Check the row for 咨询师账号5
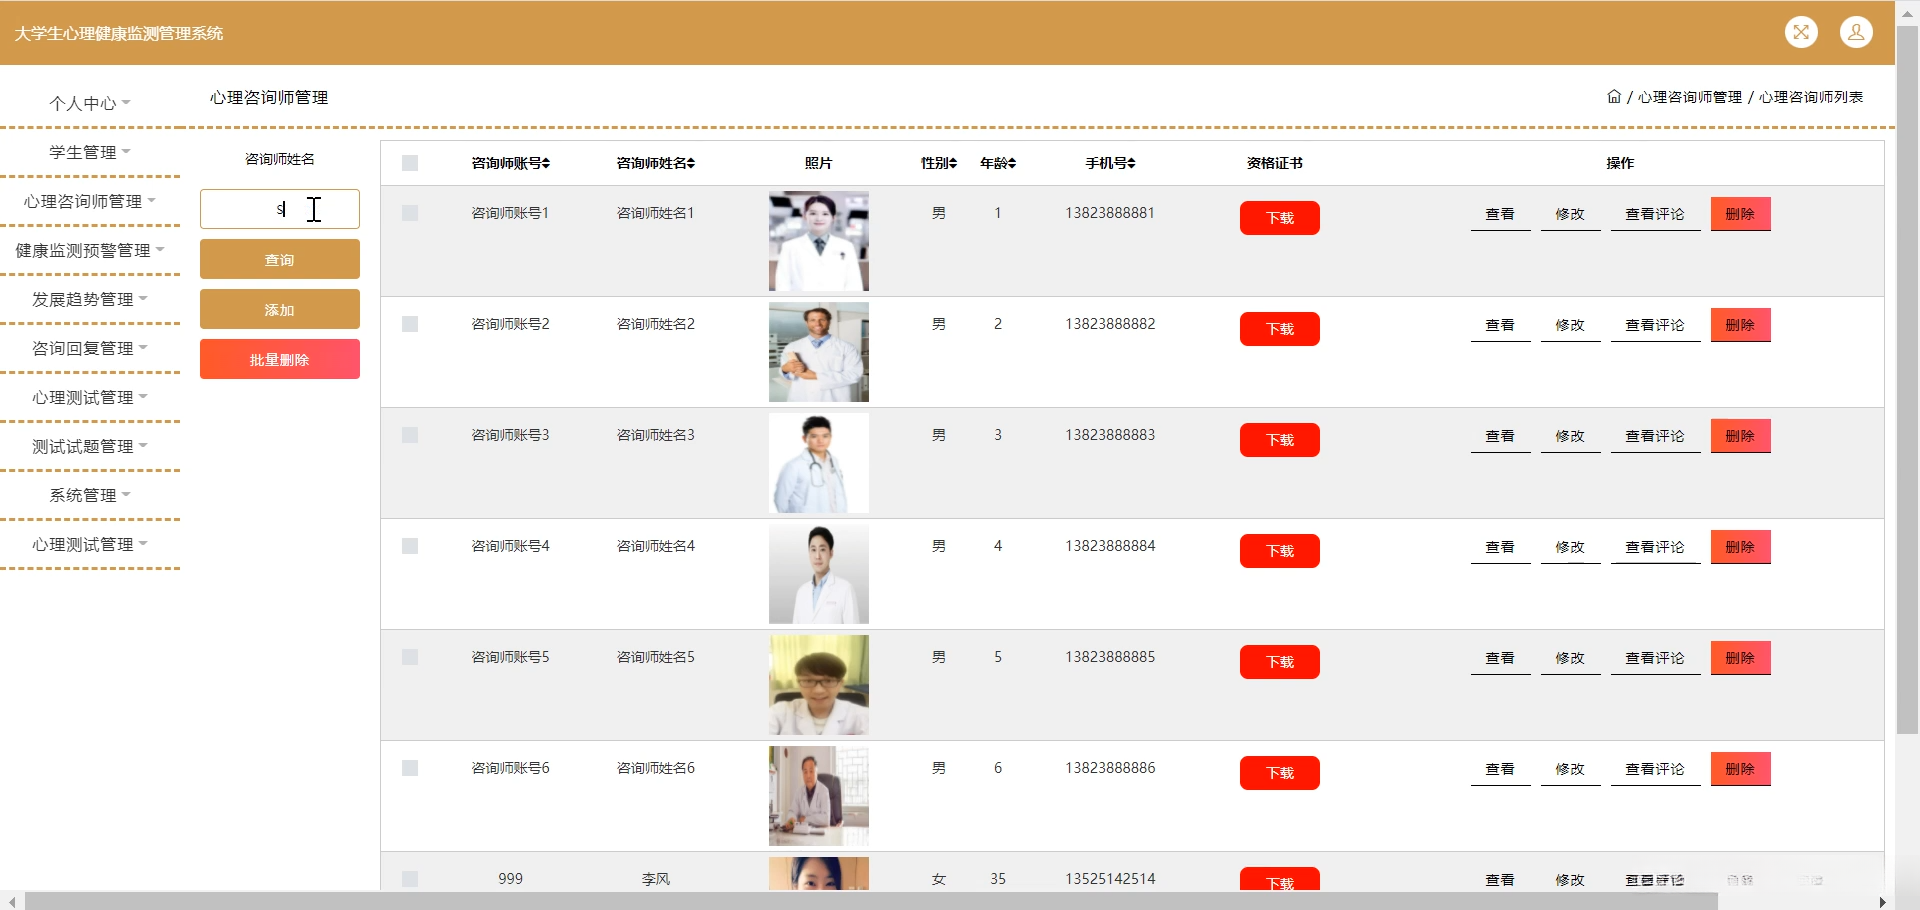The image size is (1920, 910). pos(410,657)
